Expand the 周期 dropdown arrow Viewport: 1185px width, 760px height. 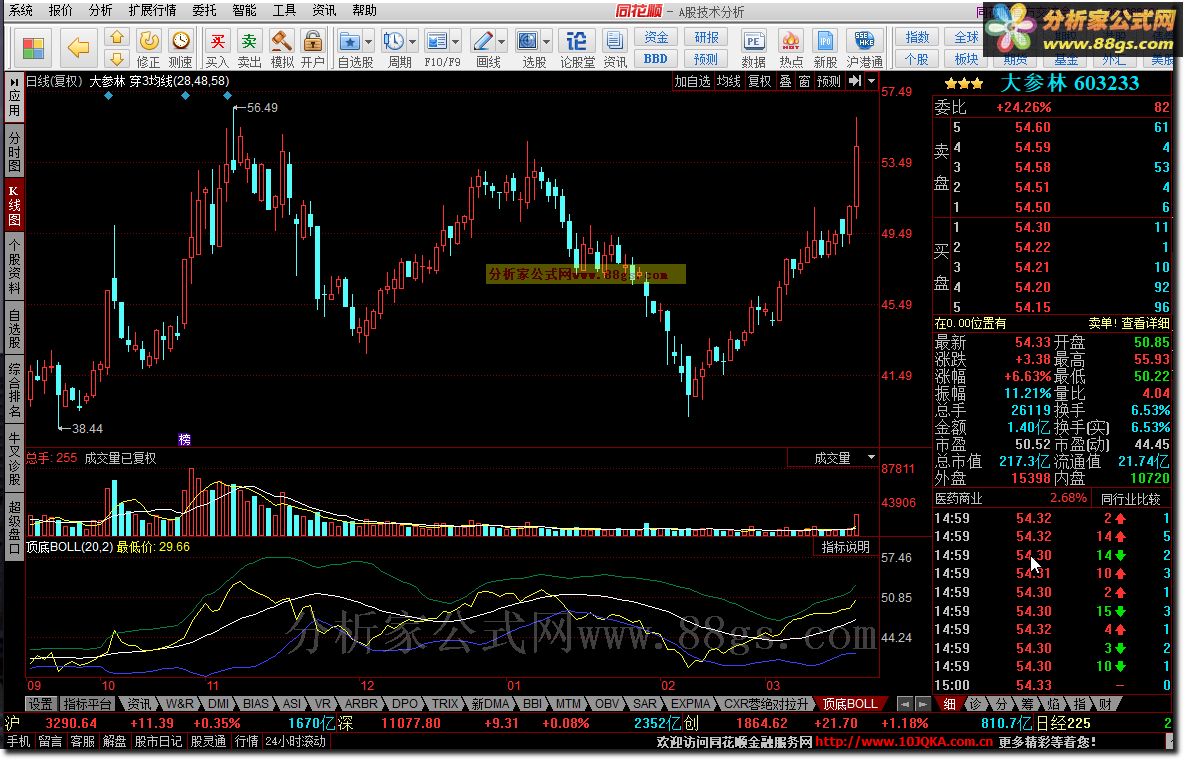tap(413, 42)
